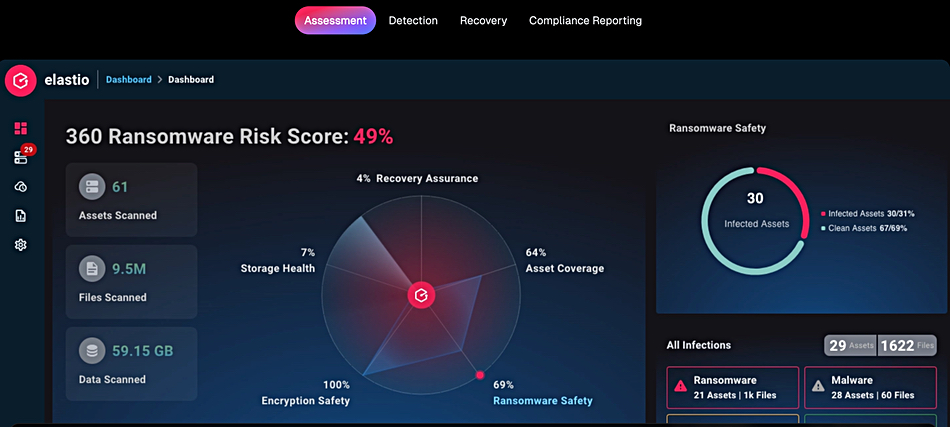
Task: Select the Assets Scanned card
Action: (x=131, y=200)
